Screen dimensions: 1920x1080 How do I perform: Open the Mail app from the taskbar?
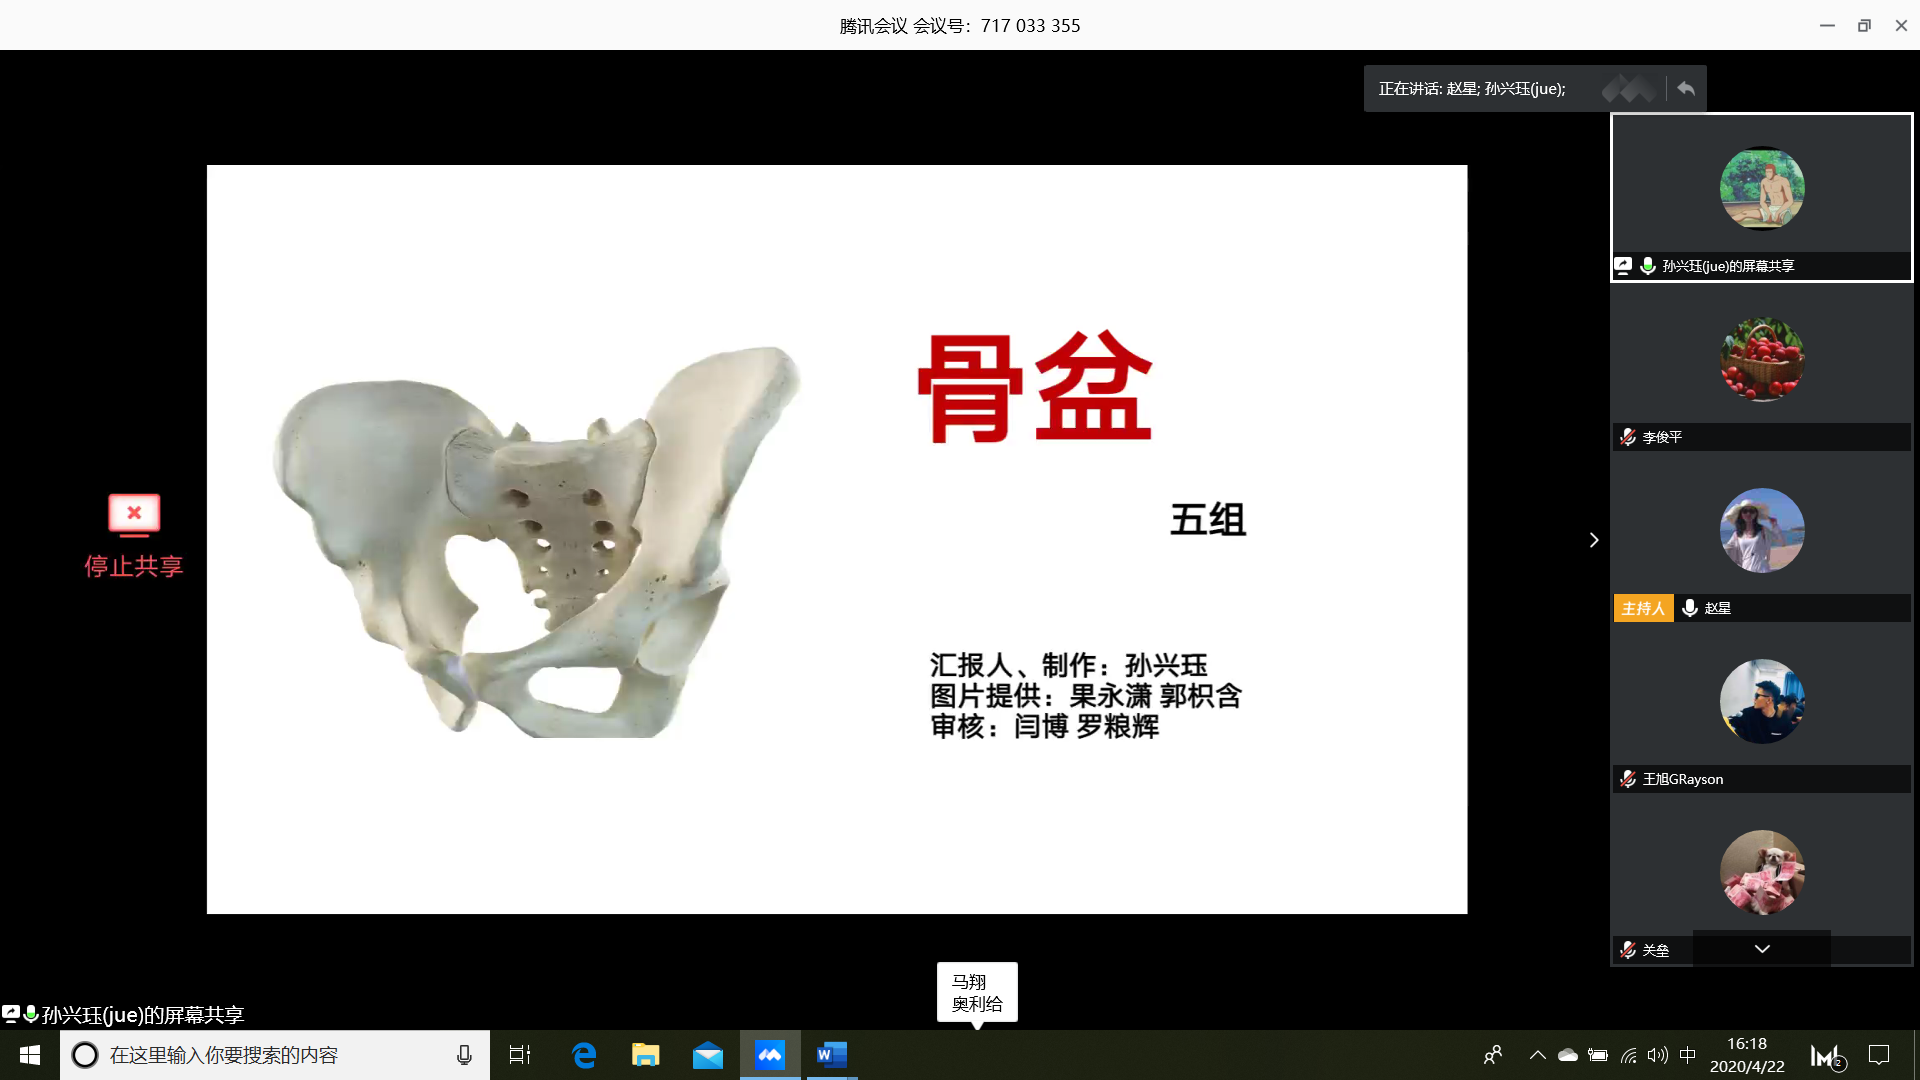coord(707,1055)
